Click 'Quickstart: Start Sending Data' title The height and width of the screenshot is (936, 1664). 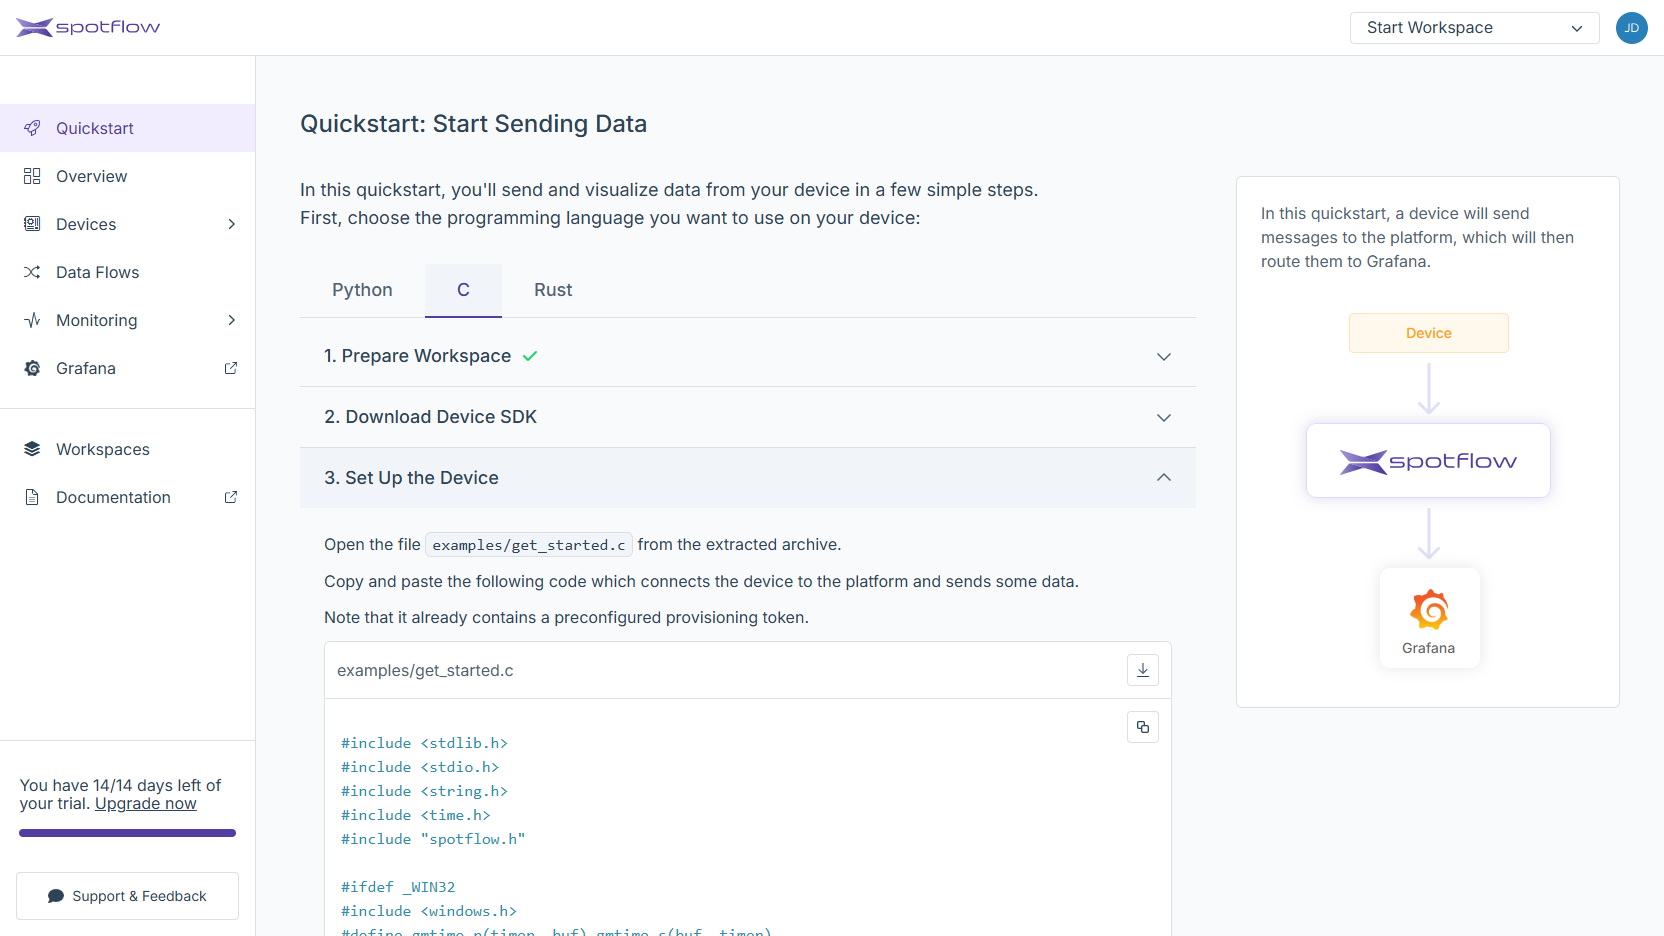[473, 124]
